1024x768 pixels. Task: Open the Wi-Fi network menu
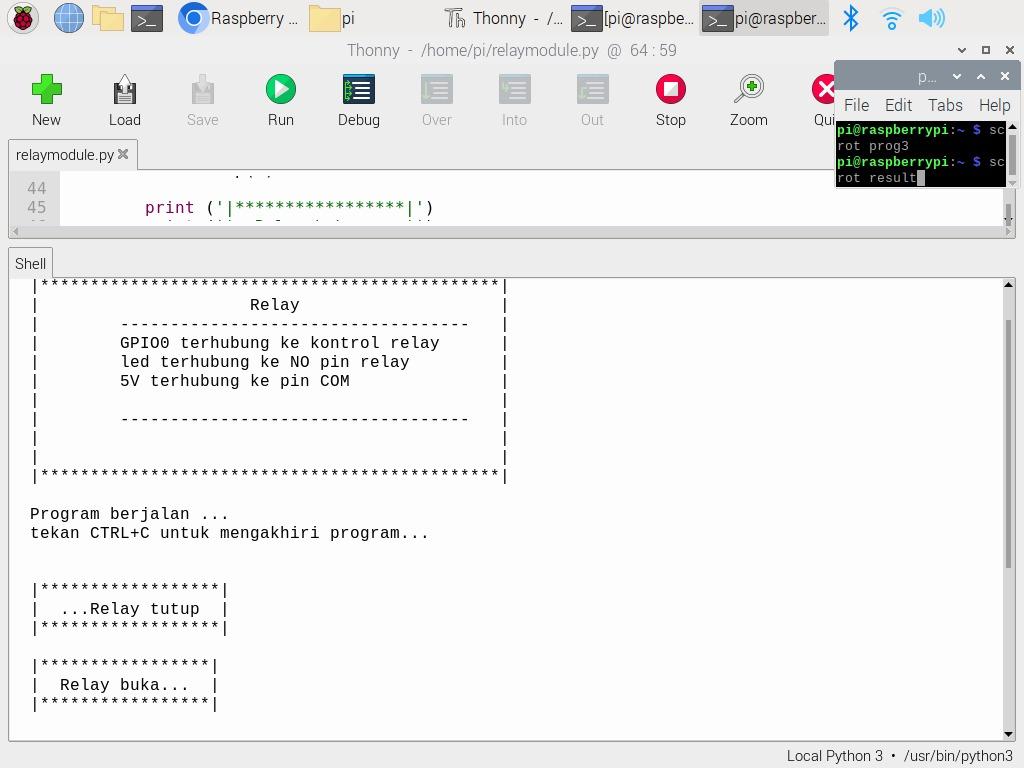coord(891,18)
